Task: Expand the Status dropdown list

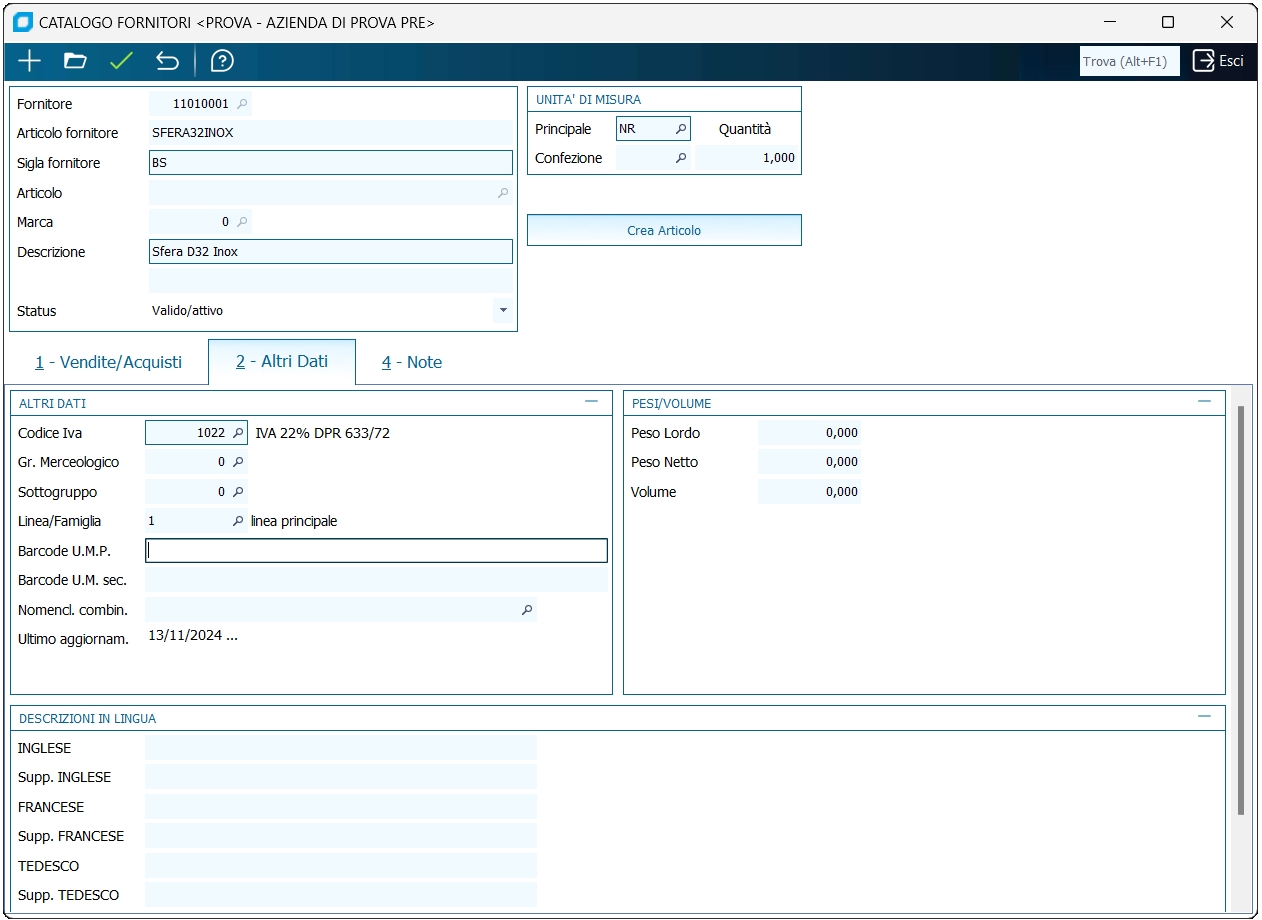Action: coord(502,311)
